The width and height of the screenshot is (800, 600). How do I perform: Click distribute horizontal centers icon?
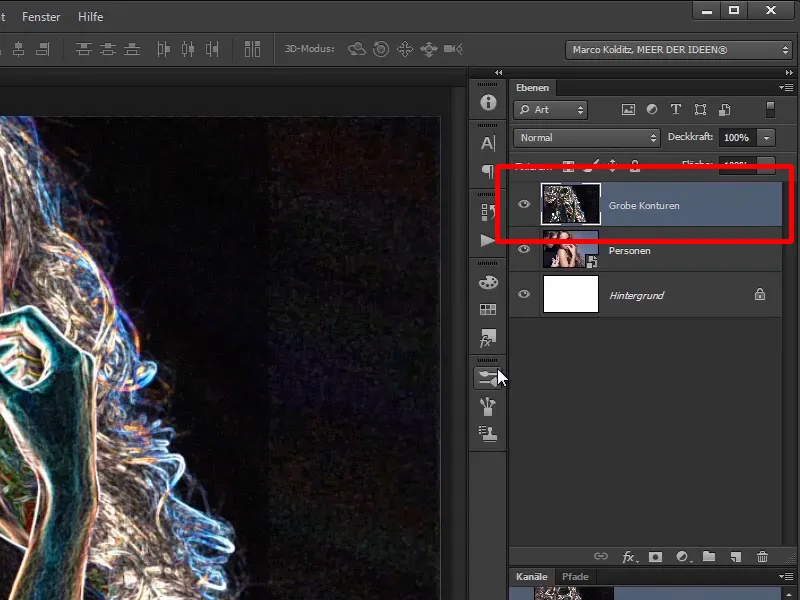click(x=188, y=49)
